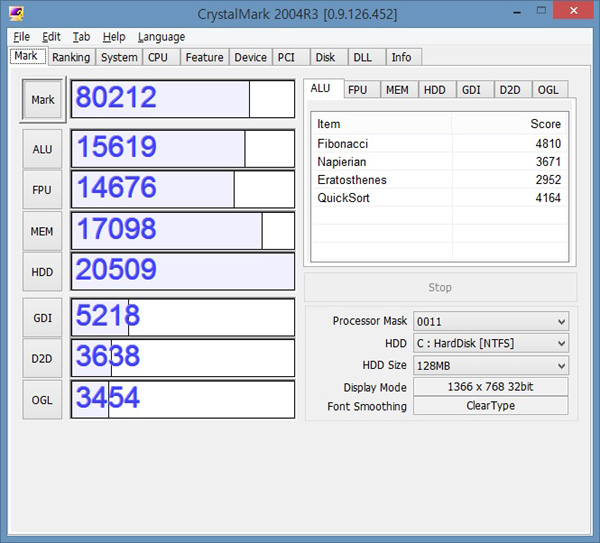This screenshot has width=600, height=543.
Task: Minimize the CrystalMark window
Action: pos(517,11)
